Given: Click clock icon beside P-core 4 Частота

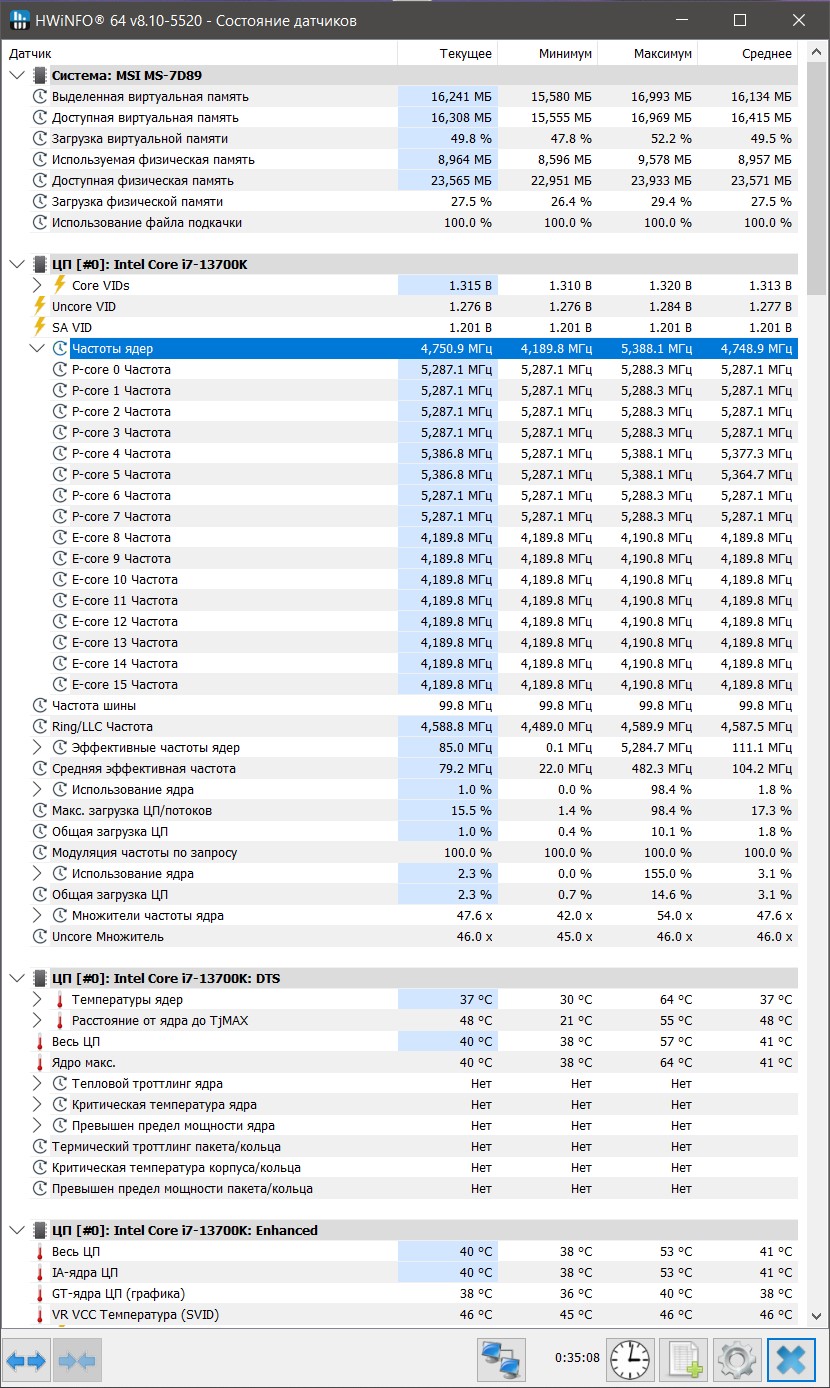Looking at the screenshot, I should 60,453.
